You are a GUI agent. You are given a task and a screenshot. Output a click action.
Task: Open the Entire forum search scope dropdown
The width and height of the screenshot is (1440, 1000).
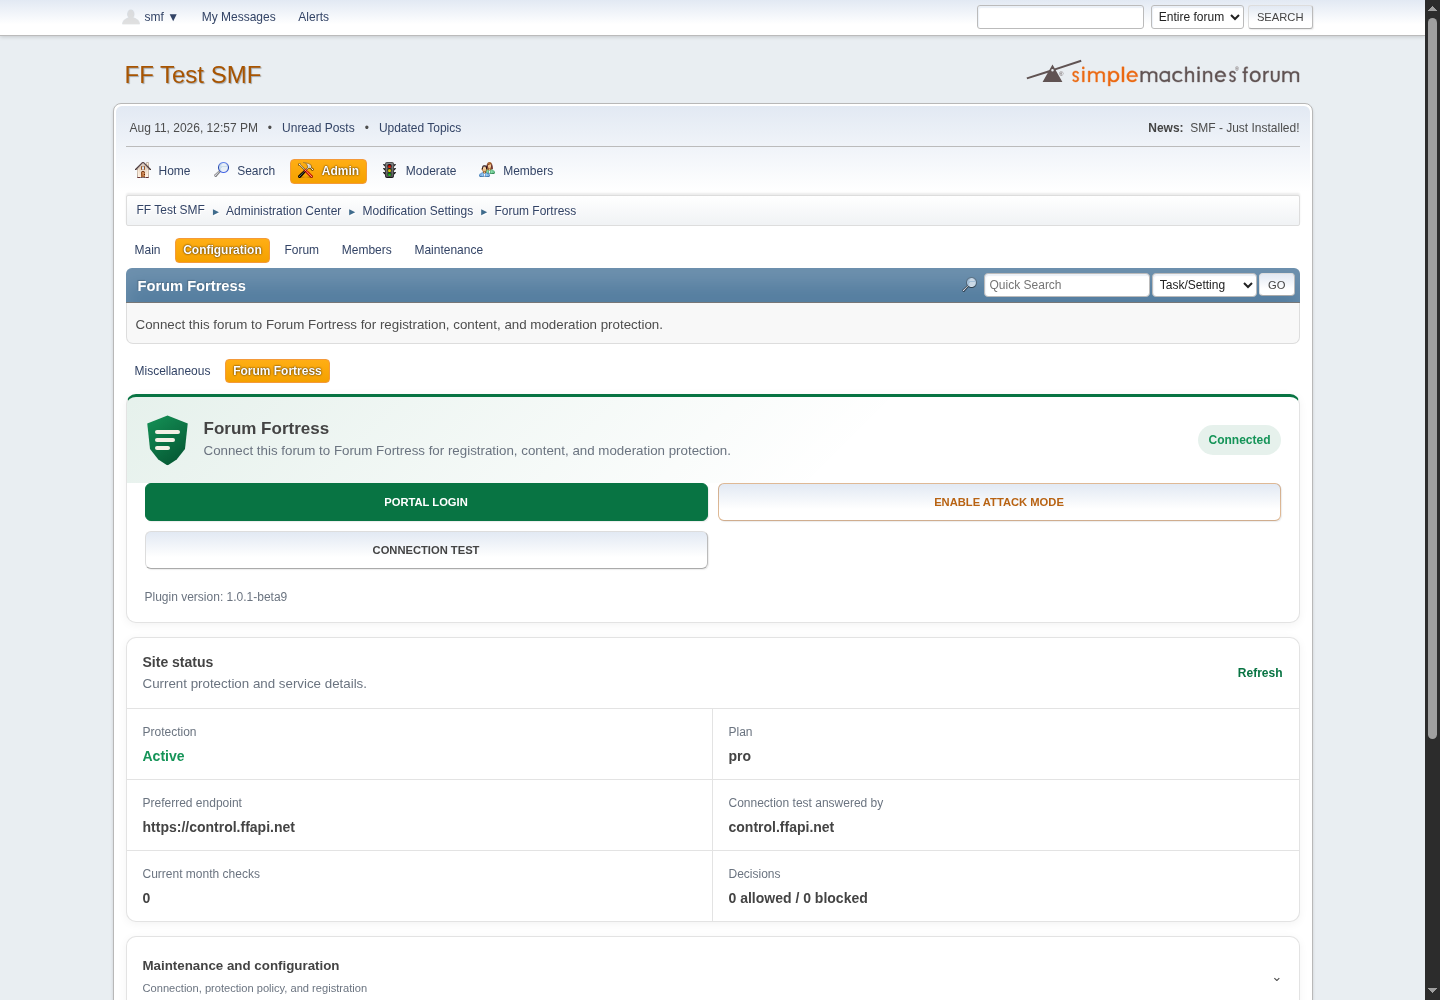coord(1197,17)
